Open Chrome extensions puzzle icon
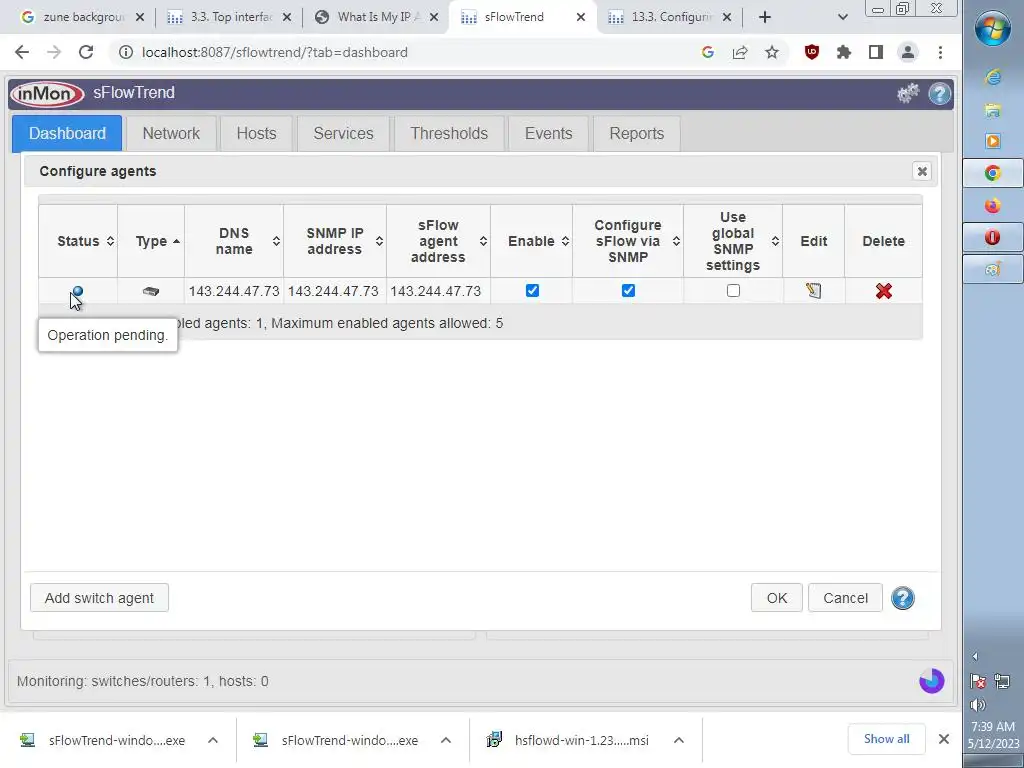Screen dimensions: 1024x768 pos(844,52)
